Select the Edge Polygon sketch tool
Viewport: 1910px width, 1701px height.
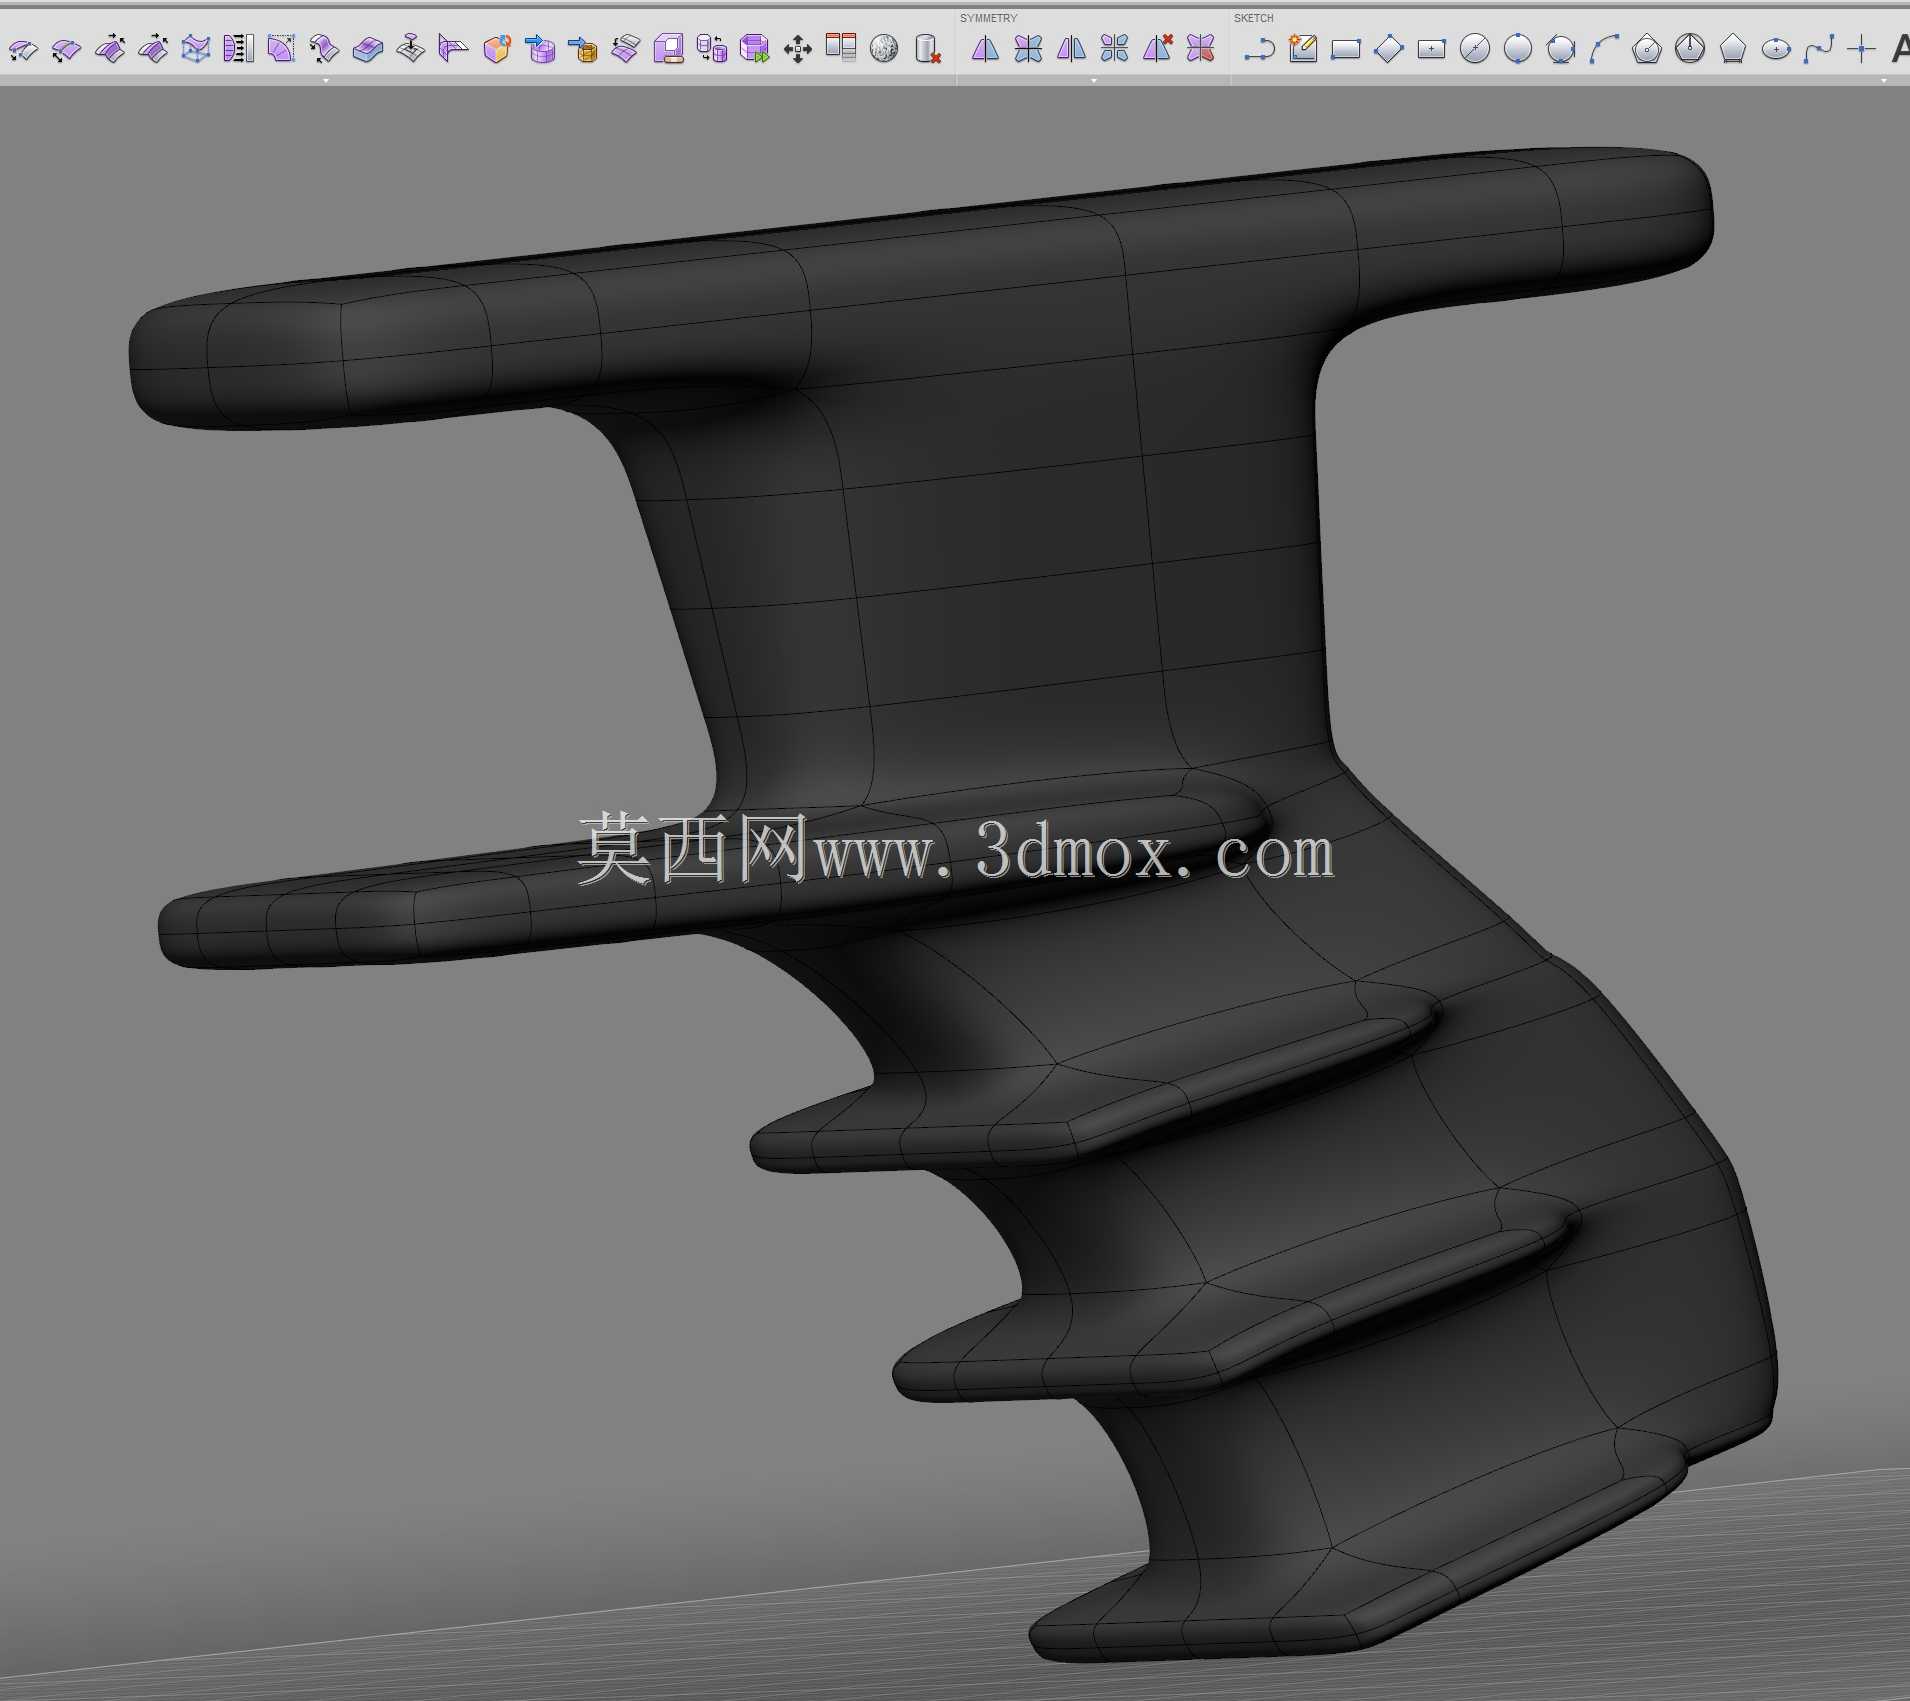coord(1732,48)
